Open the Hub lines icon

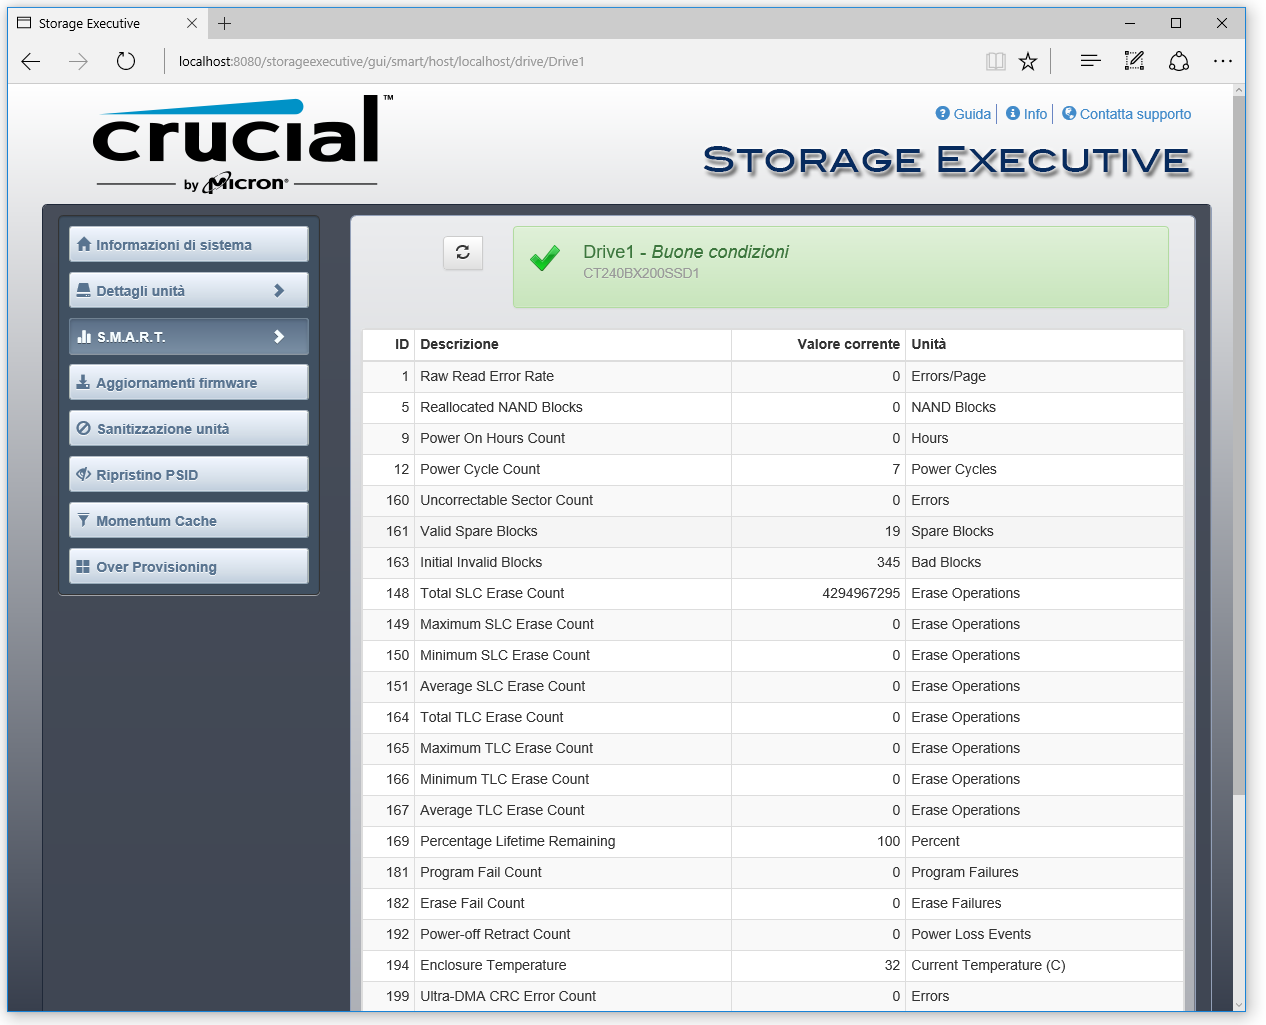tap(1091, 62)
